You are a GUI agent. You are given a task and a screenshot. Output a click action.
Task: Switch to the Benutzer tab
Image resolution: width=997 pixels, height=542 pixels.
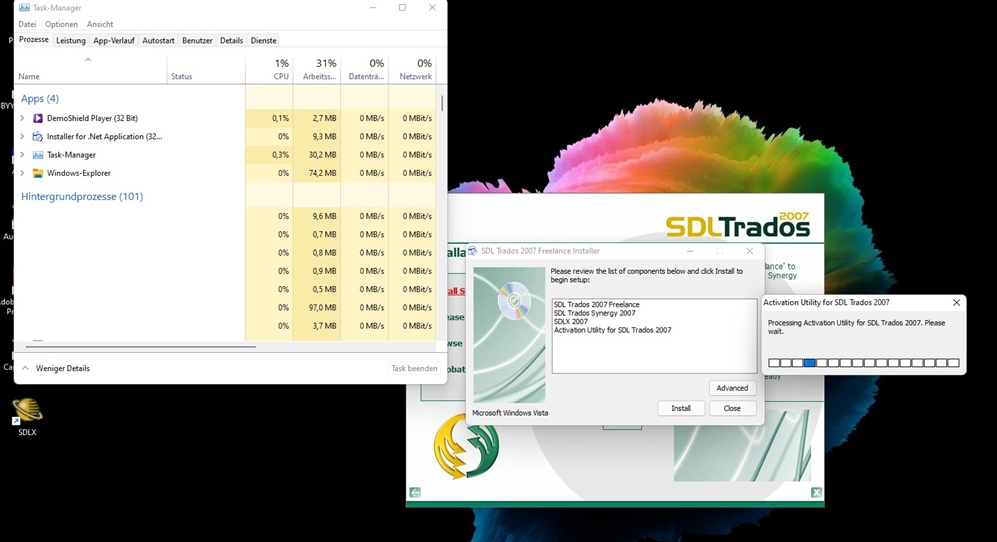click(x=197, y=41)
